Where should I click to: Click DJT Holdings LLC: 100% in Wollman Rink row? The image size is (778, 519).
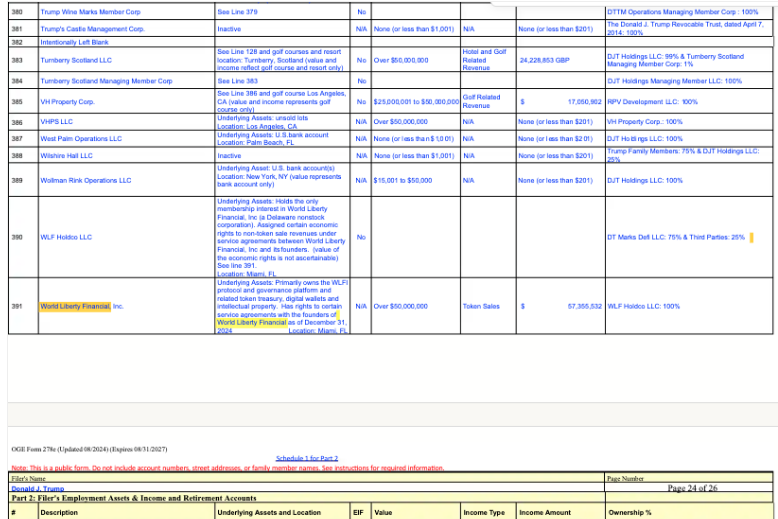[645, 180]
